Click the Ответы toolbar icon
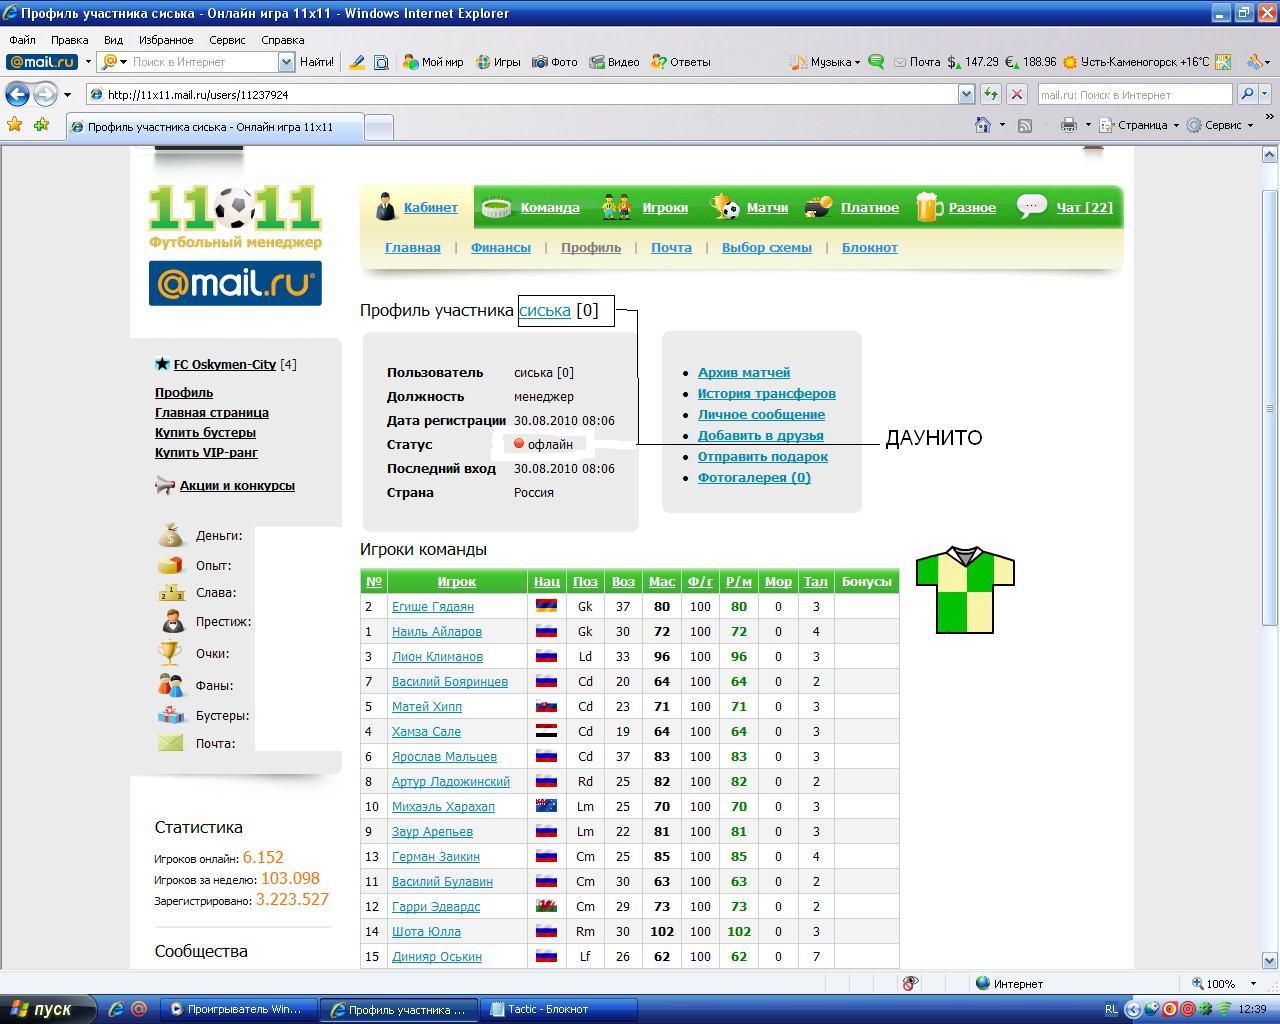This screenshot has height=1024, width=1280. click(x=658, y=62)
